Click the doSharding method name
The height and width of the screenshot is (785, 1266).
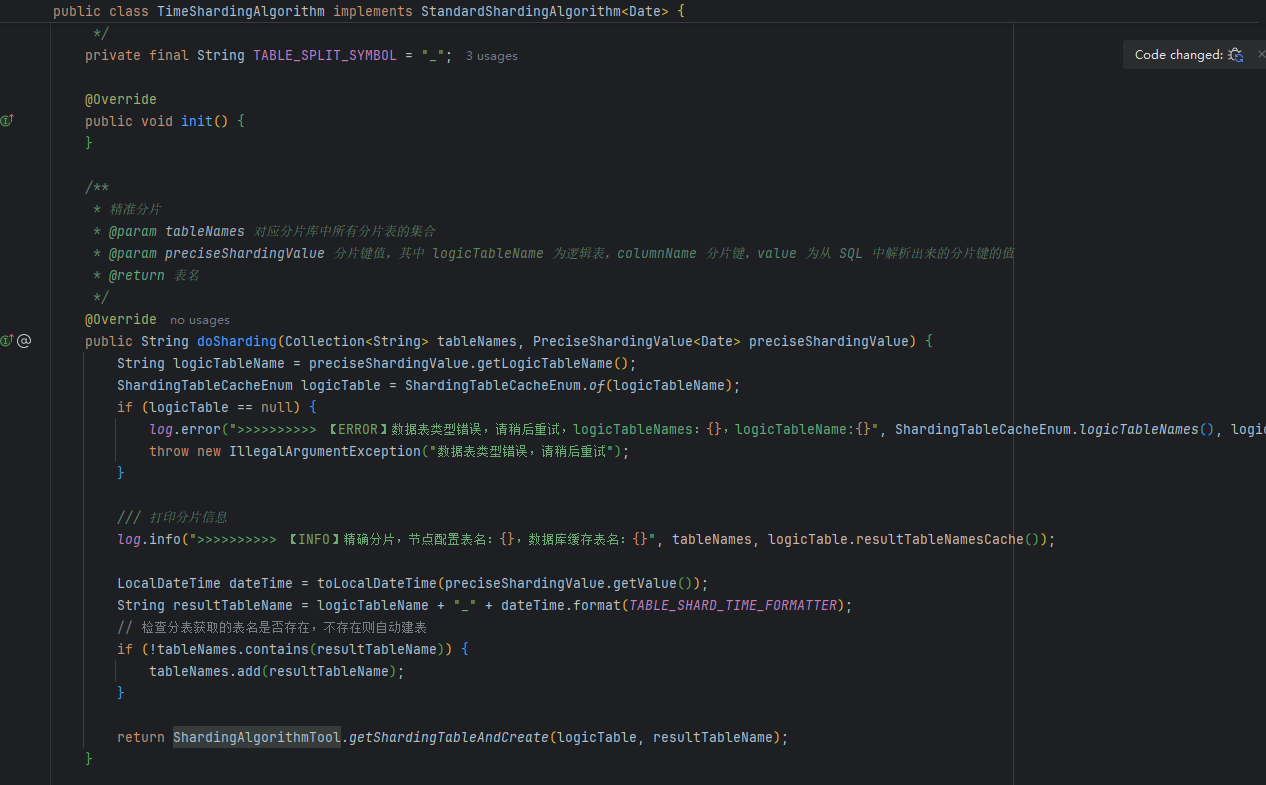(x=237, y=341)
